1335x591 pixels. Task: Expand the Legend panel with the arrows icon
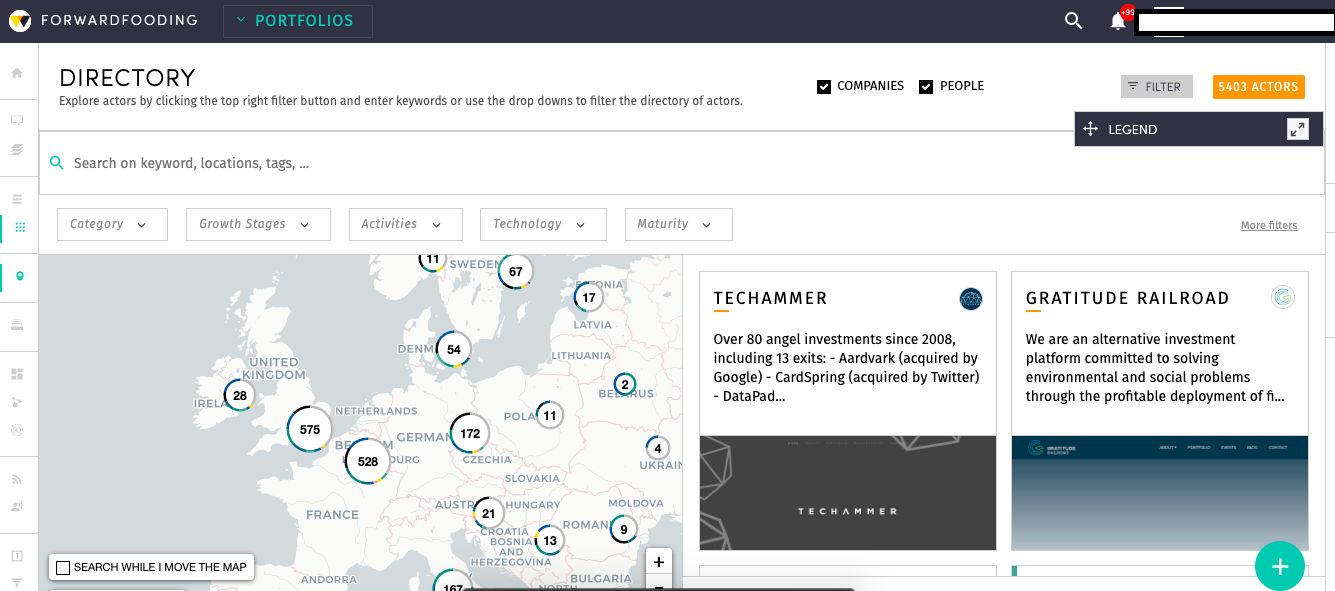[x=1297, y=129]
